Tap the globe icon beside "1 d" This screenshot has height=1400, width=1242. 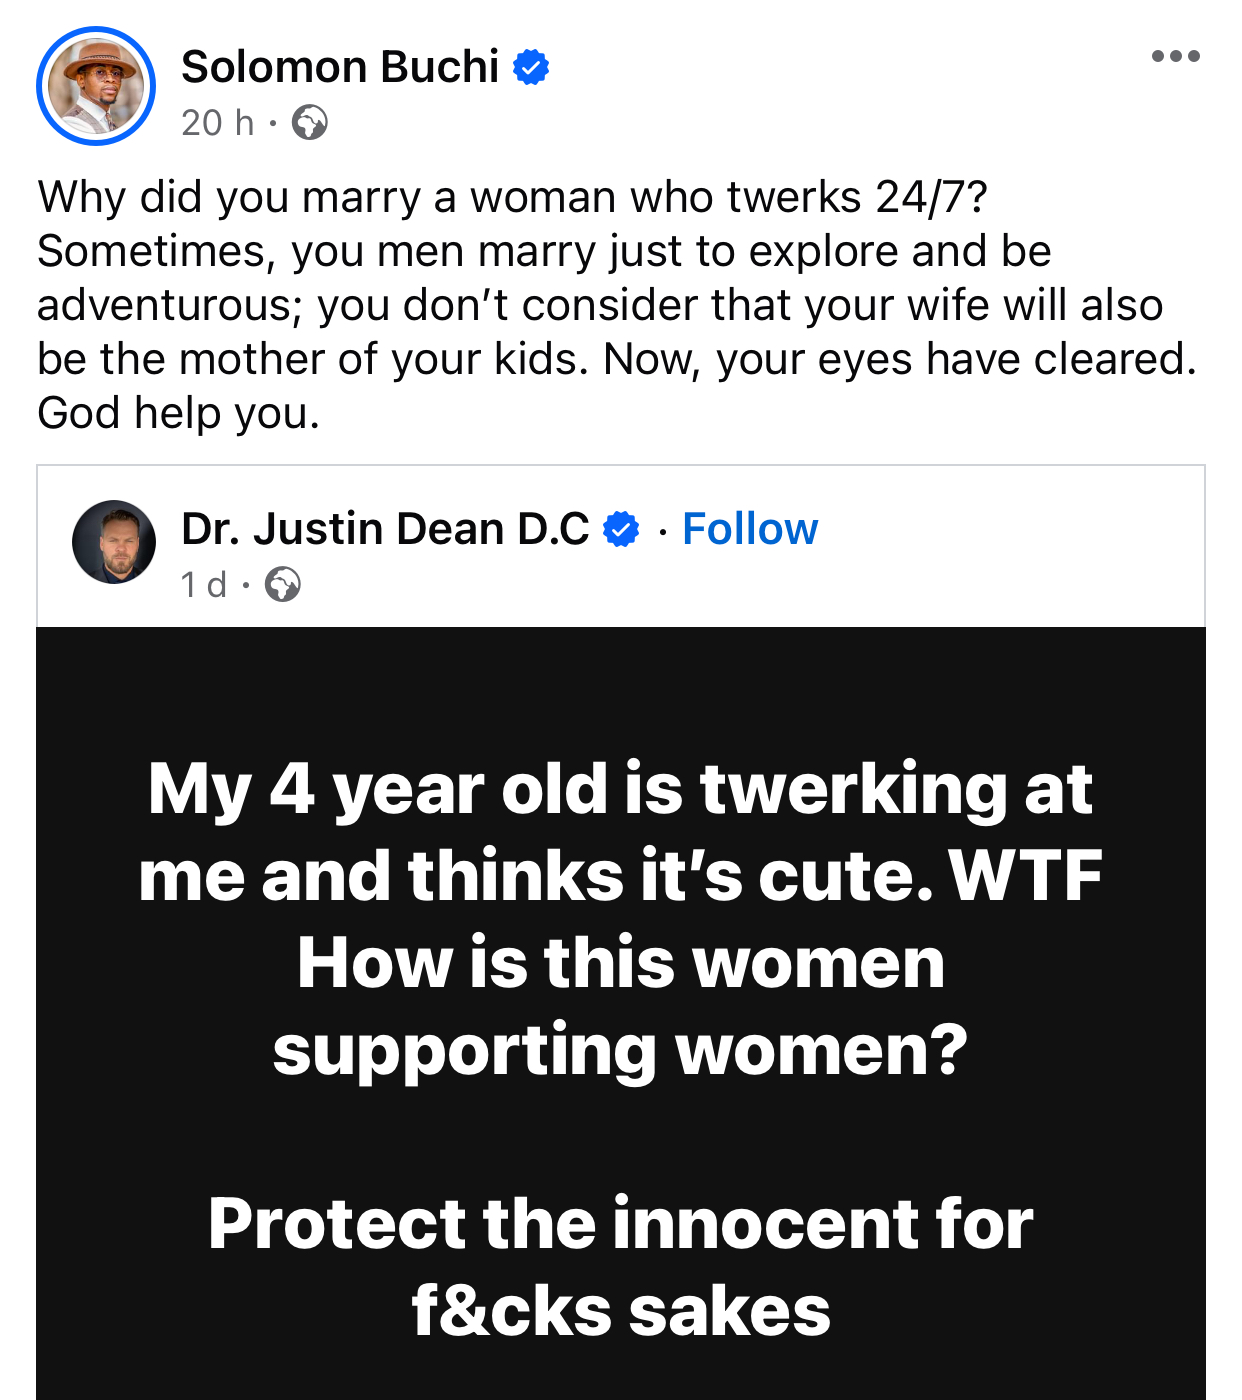[283, 584]
